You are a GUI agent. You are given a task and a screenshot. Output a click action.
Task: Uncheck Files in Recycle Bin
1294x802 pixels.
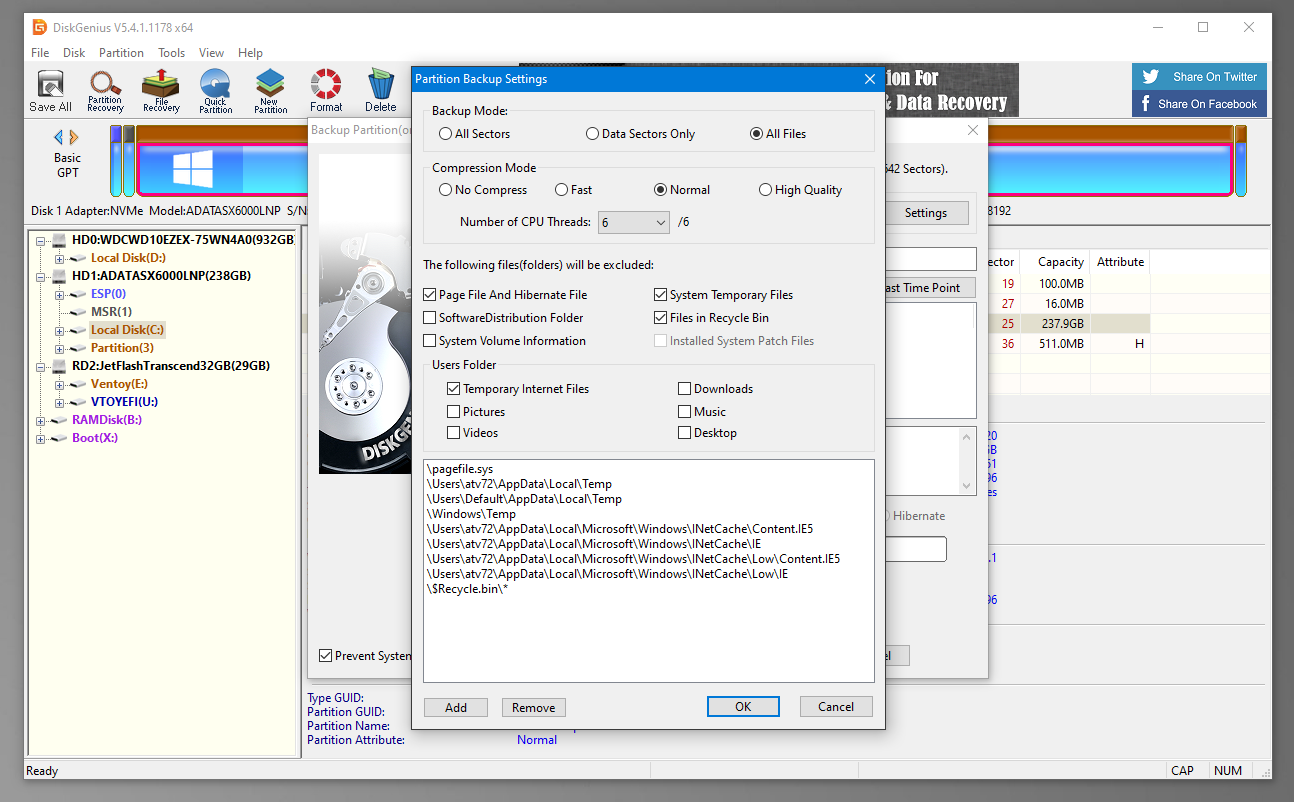tap(661, 318)
